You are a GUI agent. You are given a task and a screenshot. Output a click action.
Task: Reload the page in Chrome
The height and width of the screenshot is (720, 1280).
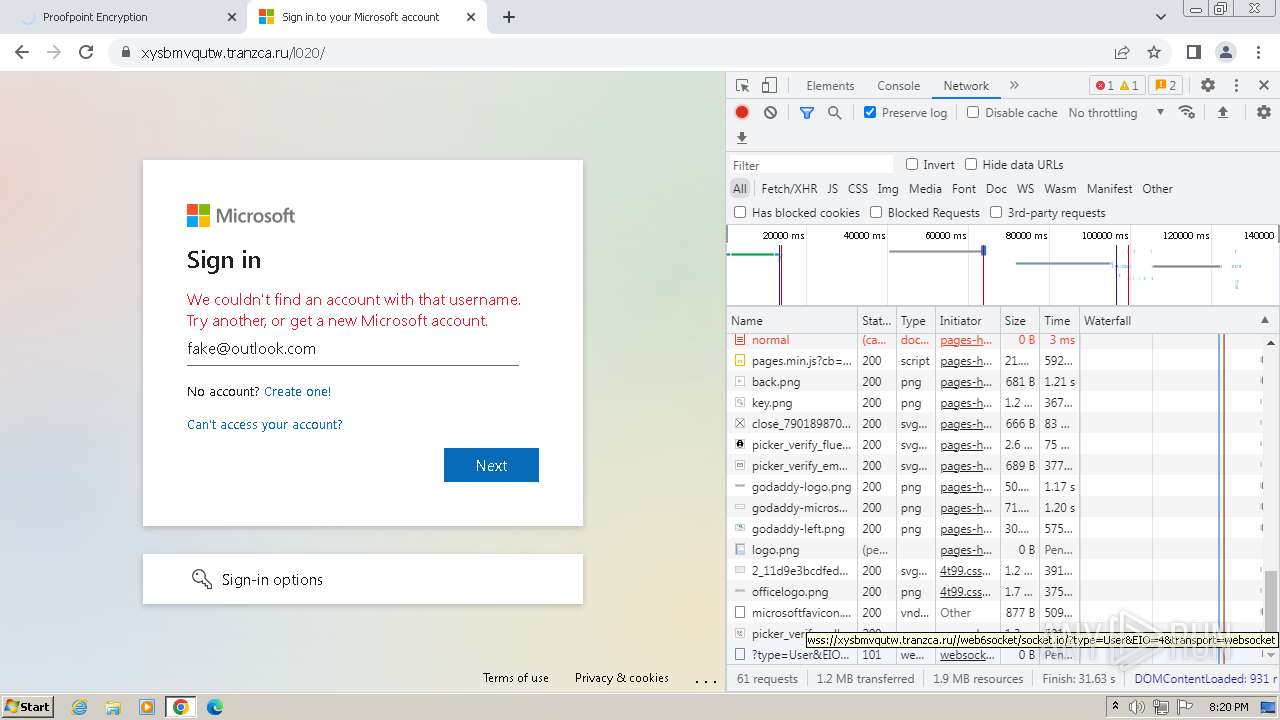[x=86, y=52]
